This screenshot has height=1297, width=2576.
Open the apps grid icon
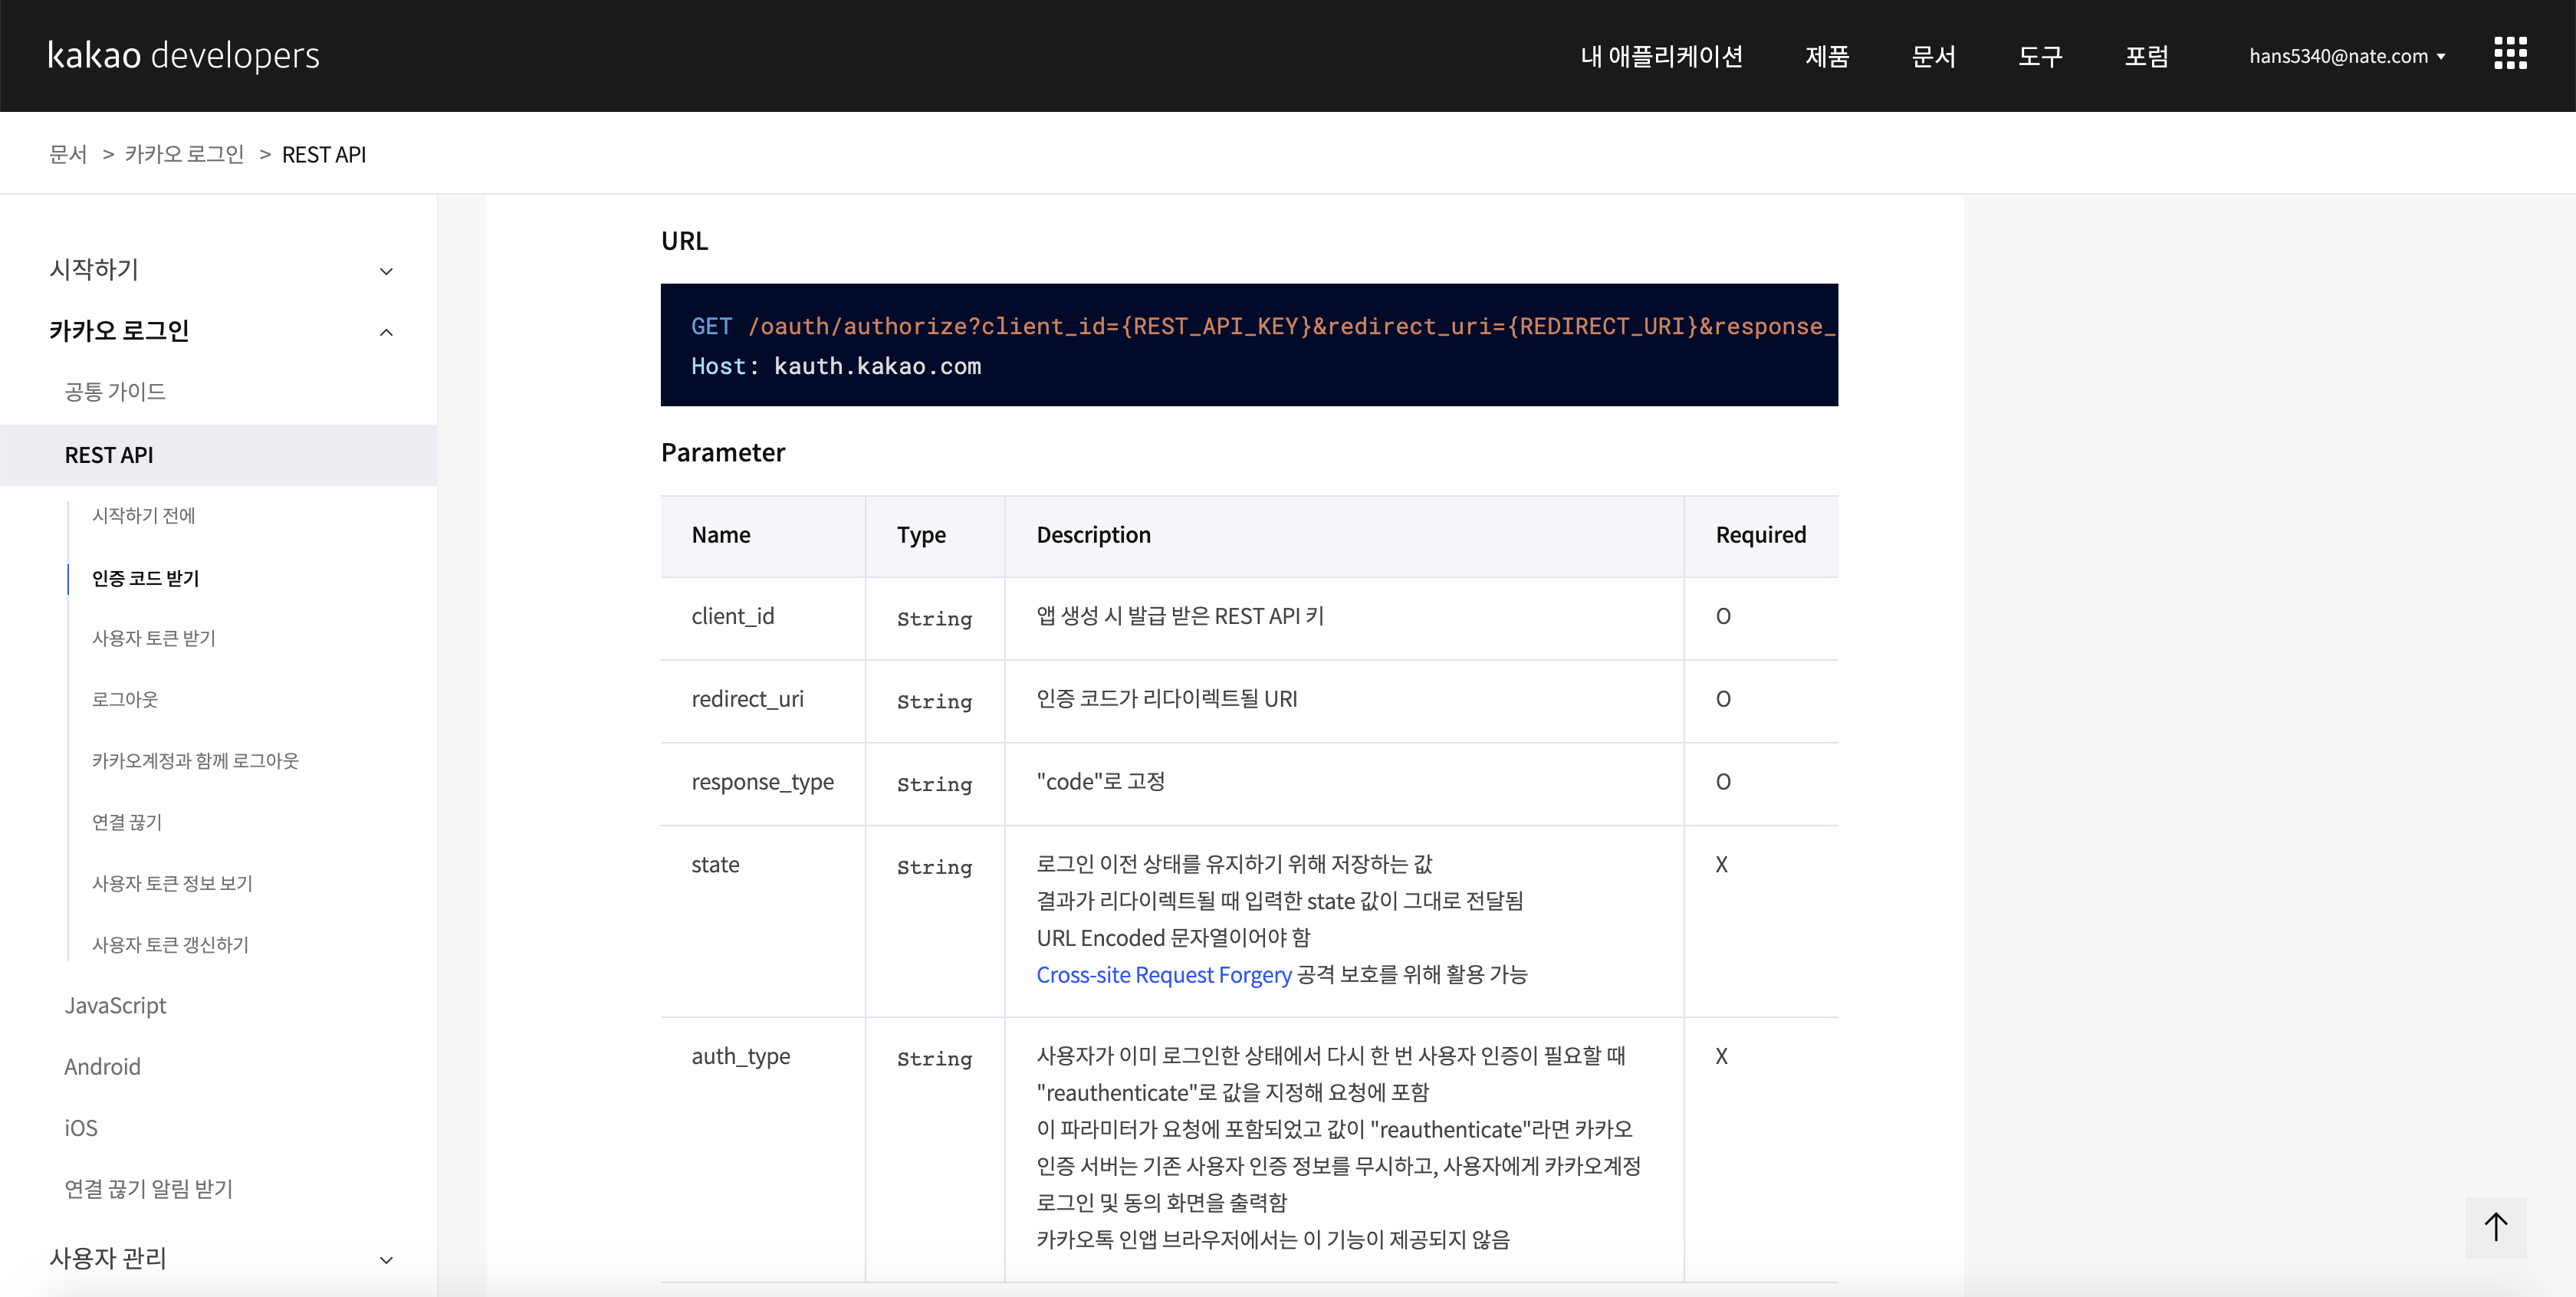(2510, 54)
